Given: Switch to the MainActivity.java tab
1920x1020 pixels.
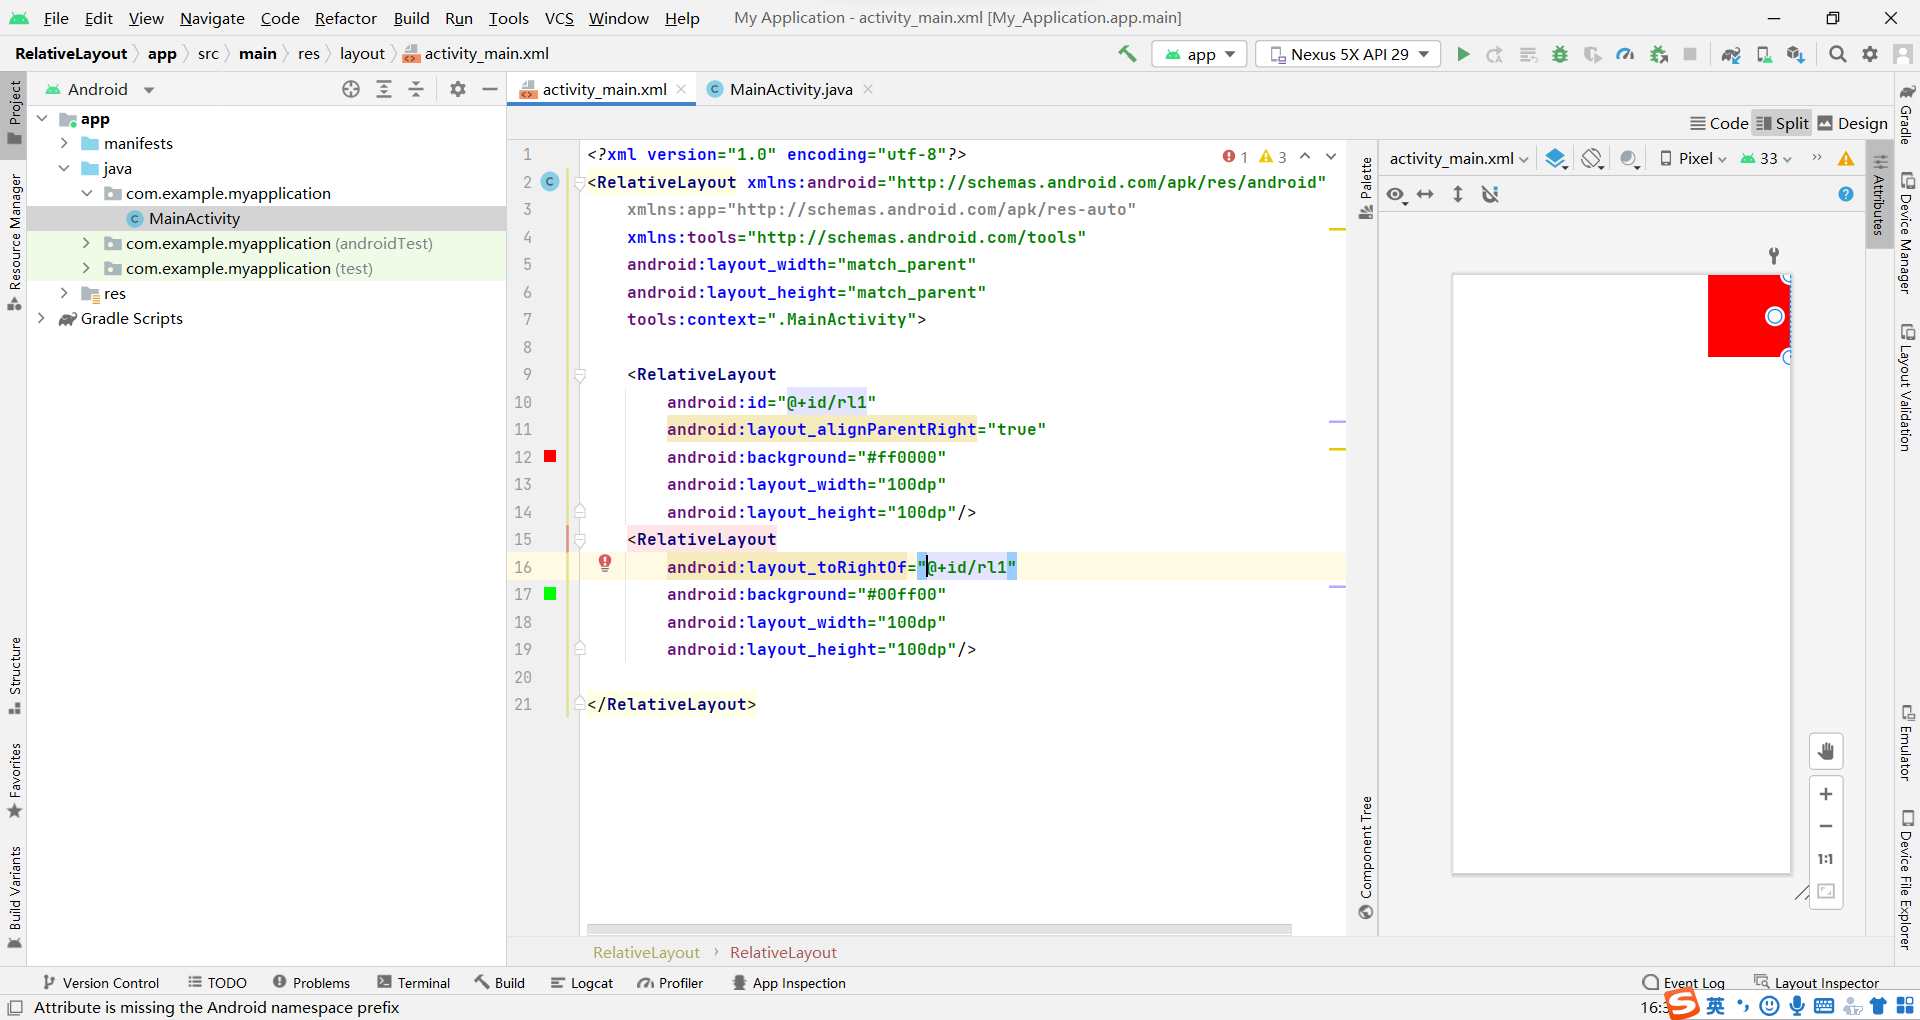Looking at the screenshot, I should pyautogui.click(x=789, y=89).
